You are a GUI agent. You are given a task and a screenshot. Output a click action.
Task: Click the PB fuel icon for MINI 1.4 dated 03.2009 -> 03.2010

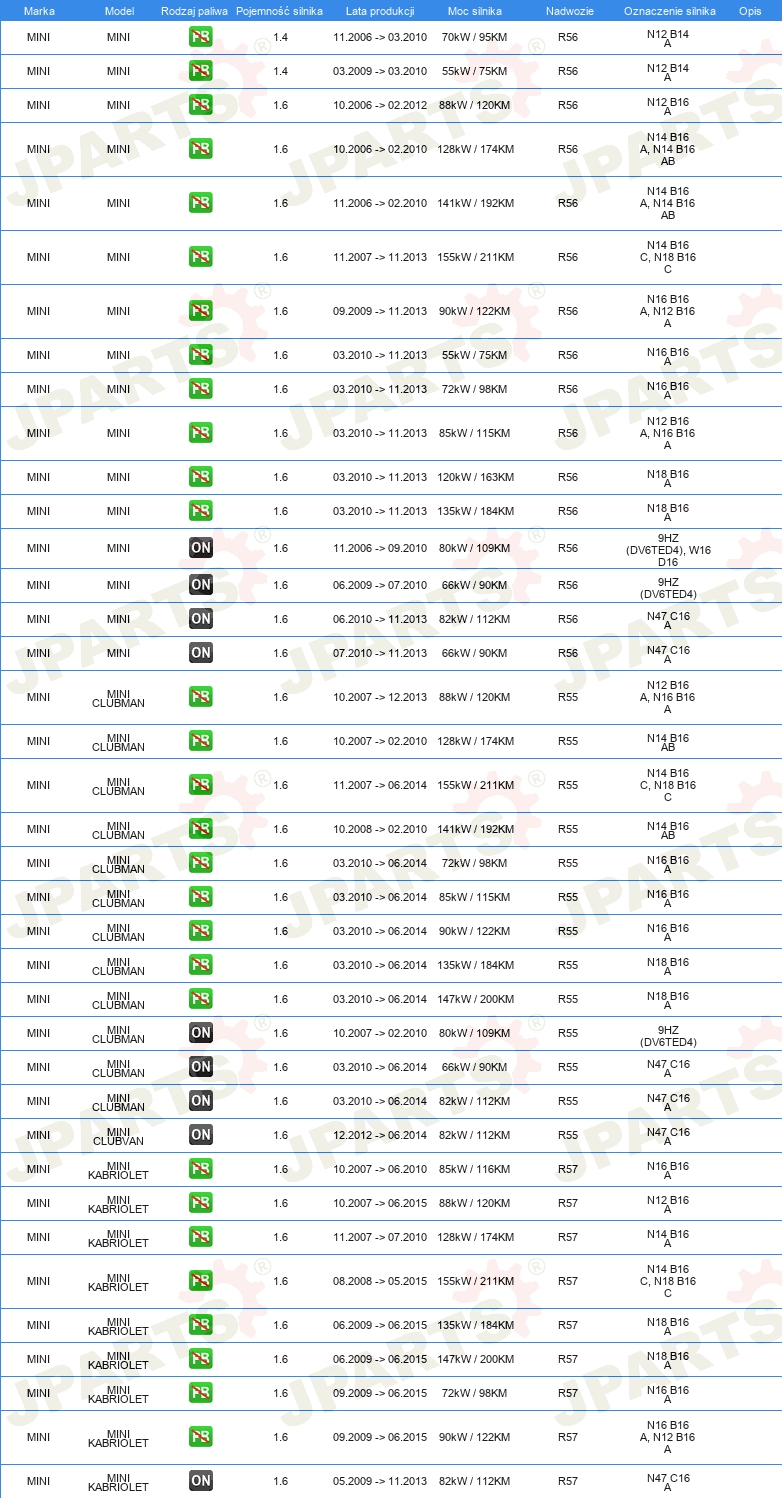(x=200, y=71)
